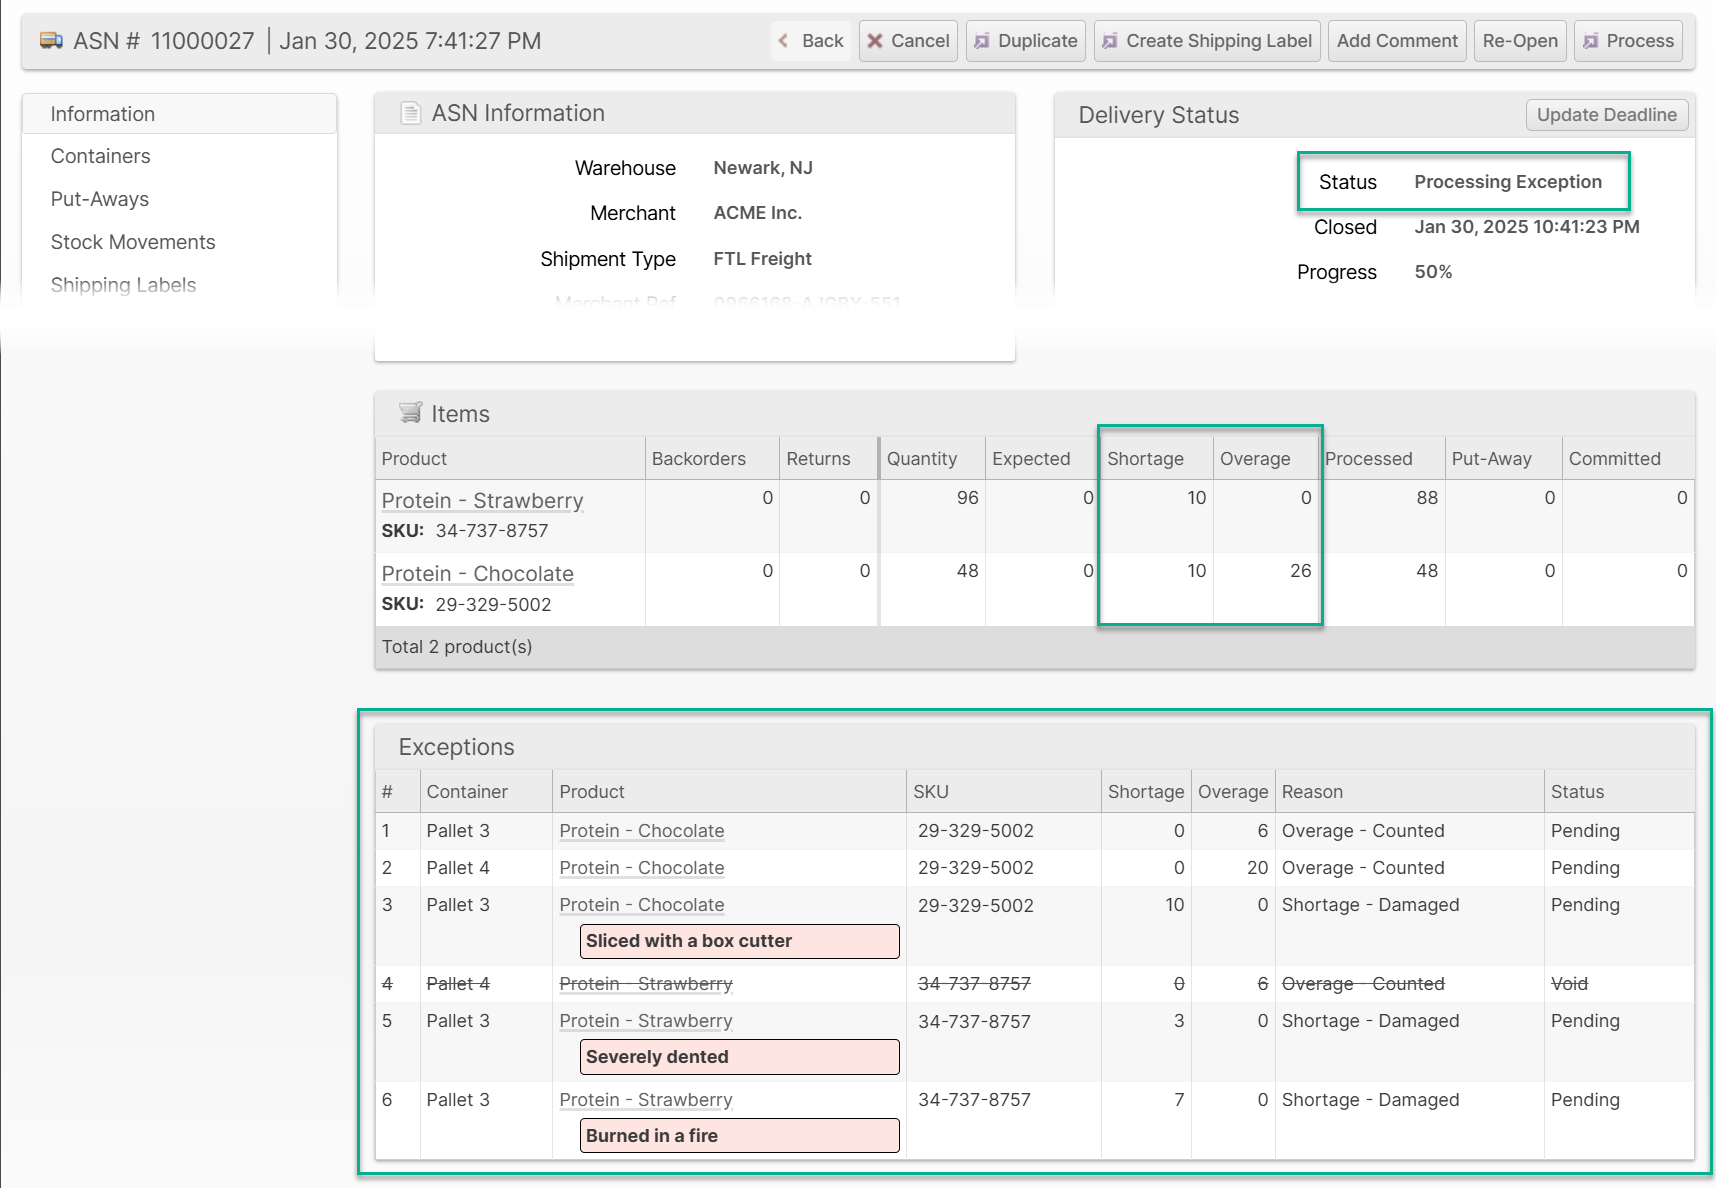The image size is (1716, 1188).
Task: Click the 'Sliced with a box cutter' note
Action: click(x=739, y=941)
